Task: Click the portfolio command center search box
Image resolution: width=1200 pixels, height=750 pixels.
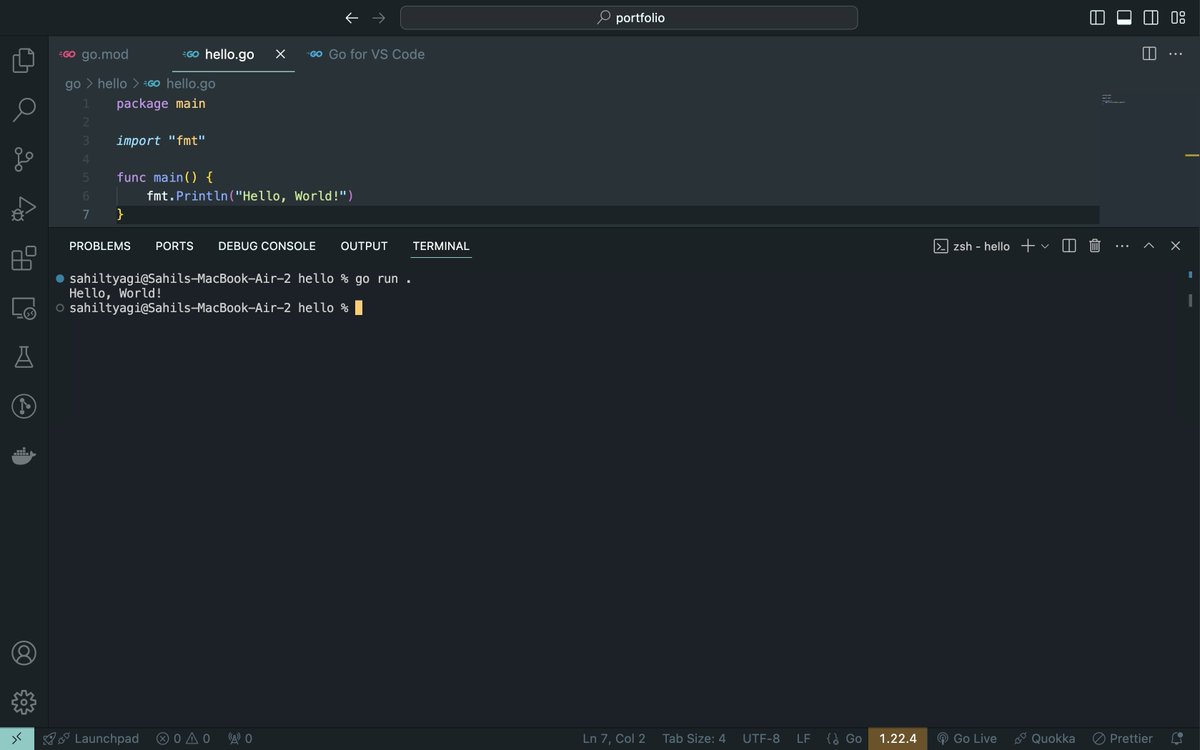Action: 629,18
